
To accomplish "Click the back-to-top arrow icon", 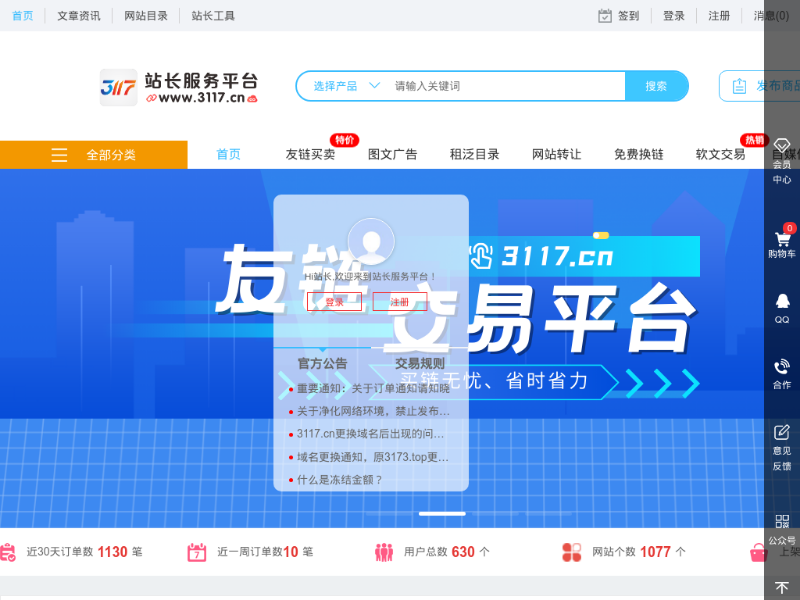I will 782,586.
